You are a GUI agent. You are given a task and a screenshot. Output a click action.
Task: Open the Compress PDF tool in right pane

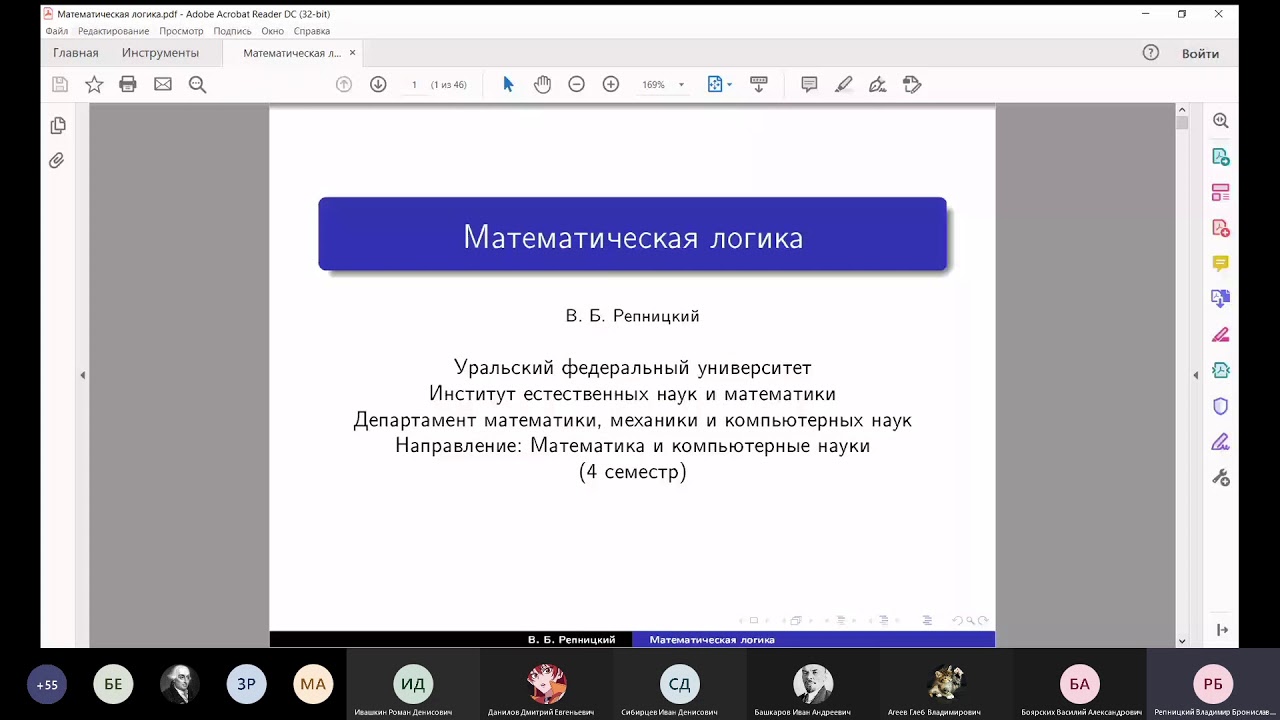(1221, 371)
